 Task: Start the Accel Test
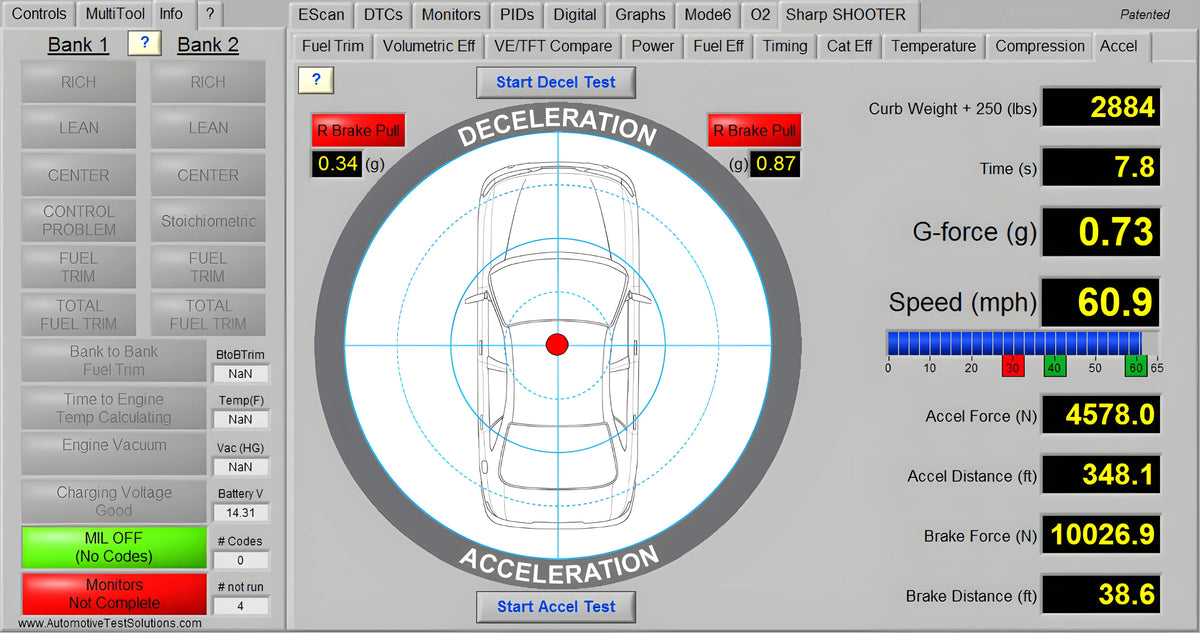click(556, 606)
